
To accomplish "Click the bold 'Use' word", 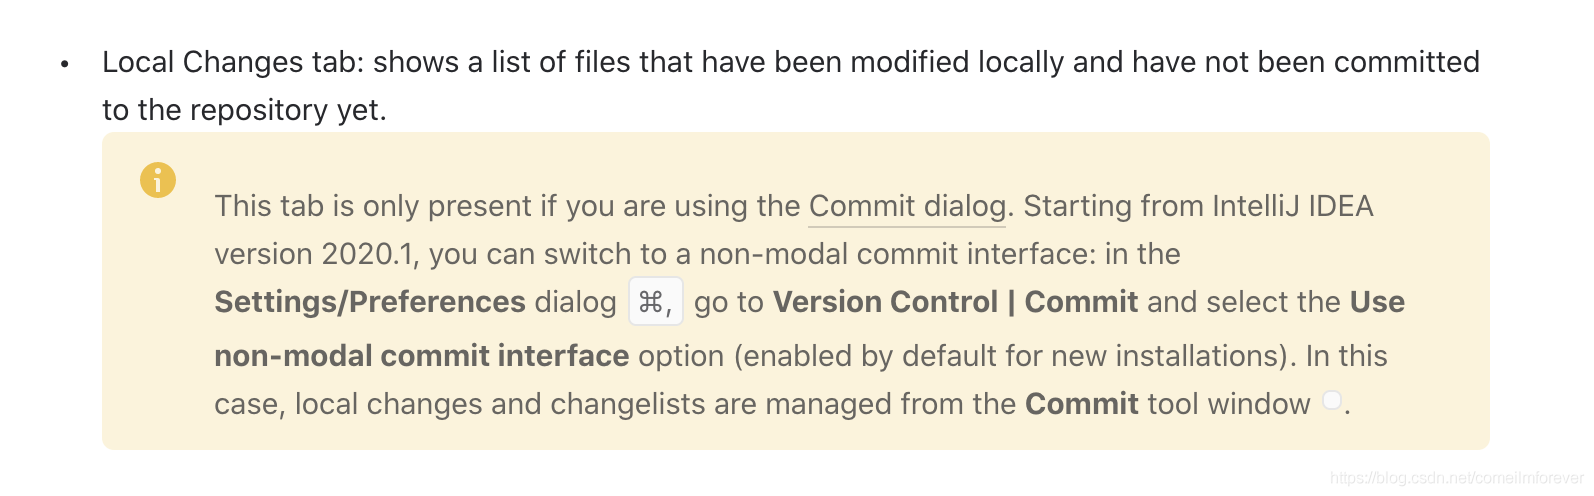I will [1377, 302].
